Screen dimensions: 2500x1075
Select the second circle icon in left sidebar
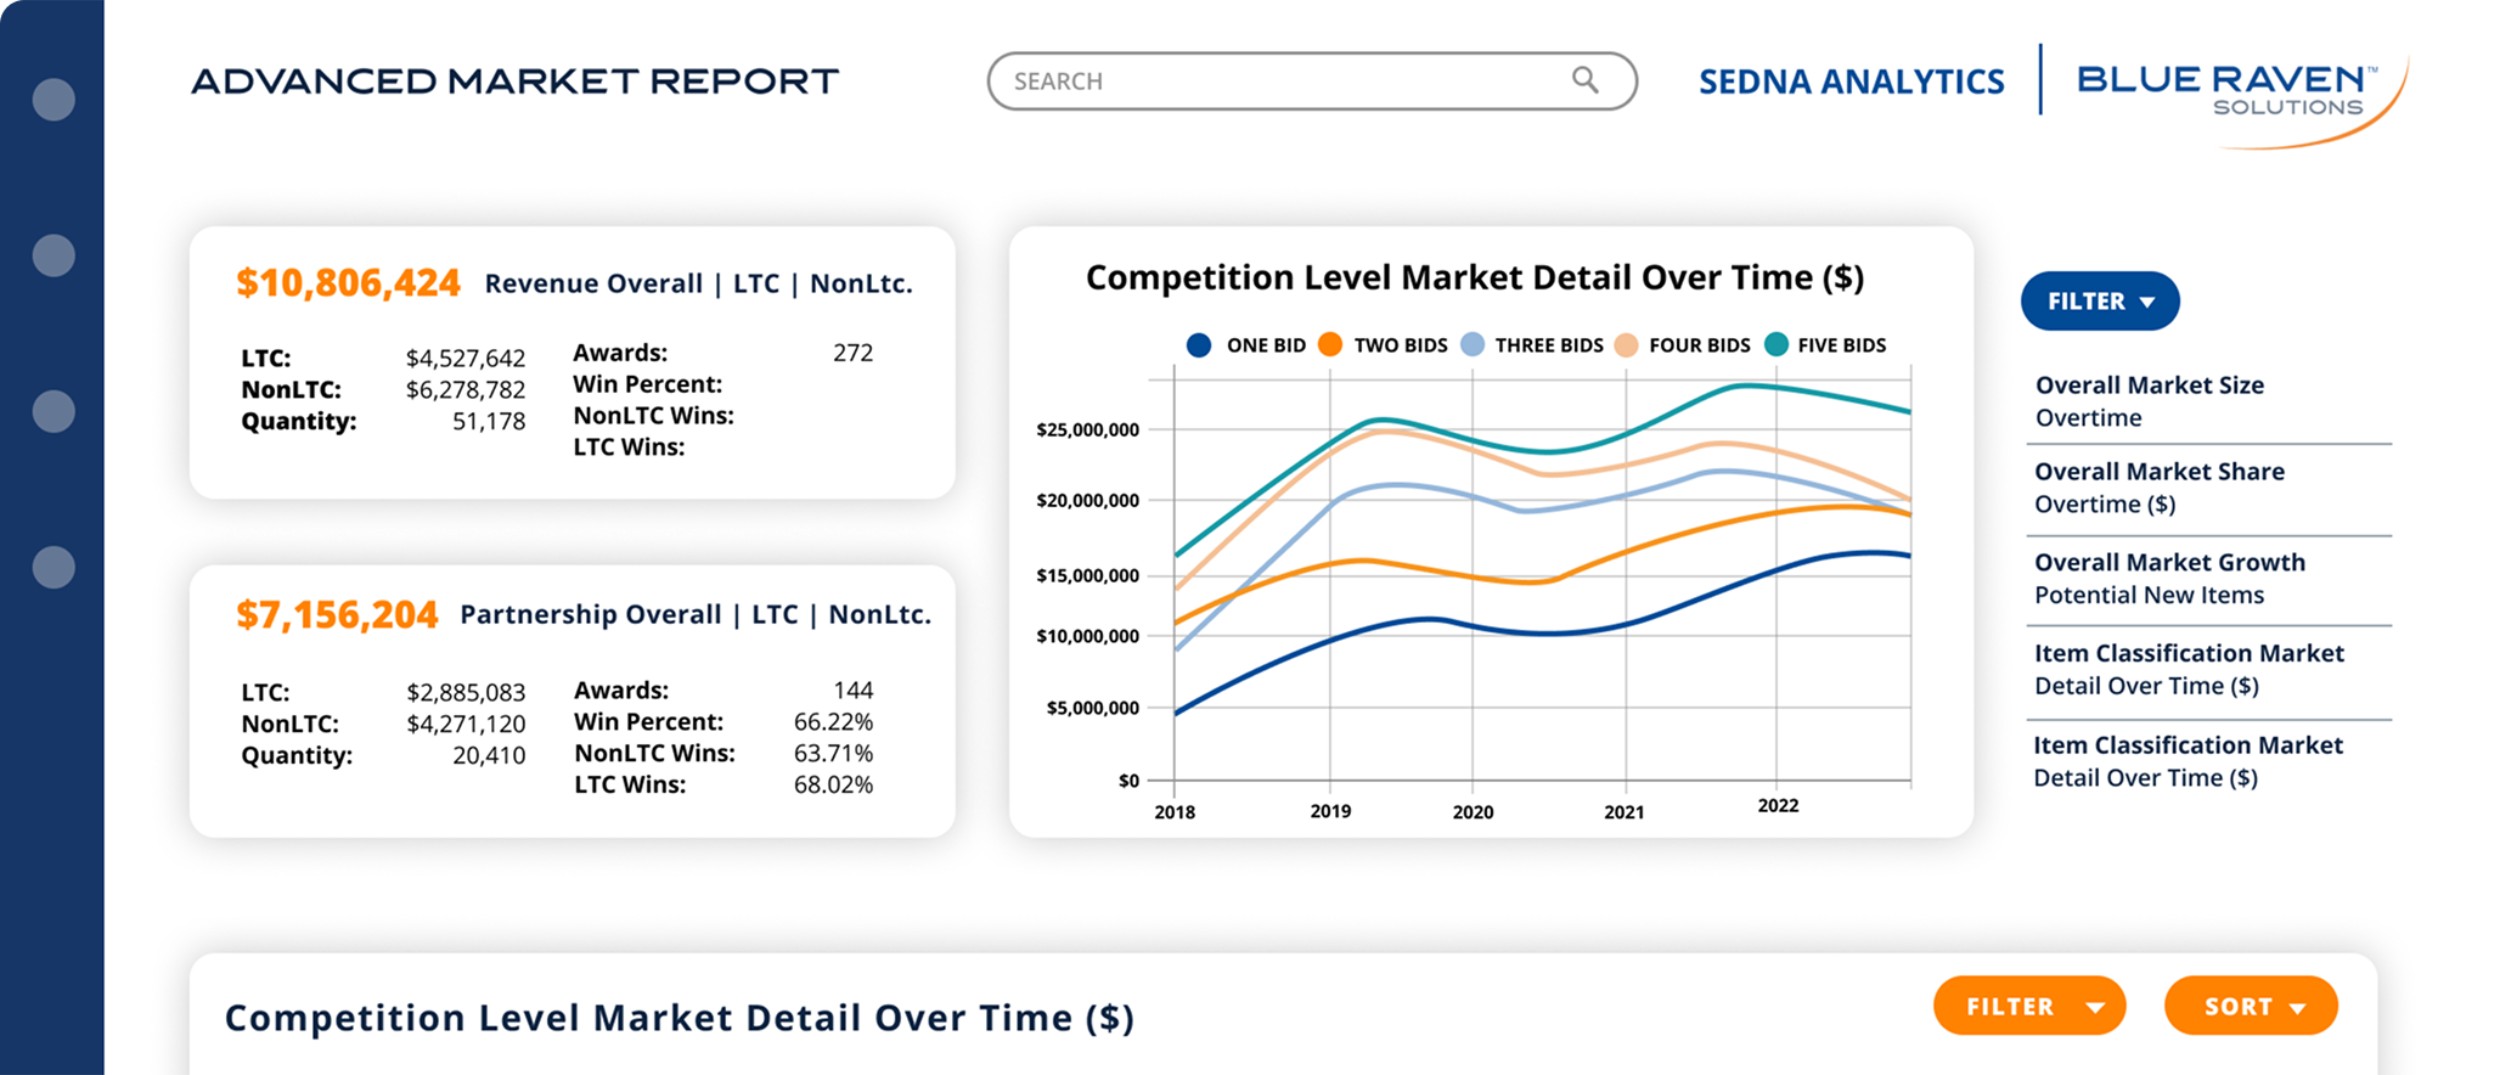click(52, 255)
